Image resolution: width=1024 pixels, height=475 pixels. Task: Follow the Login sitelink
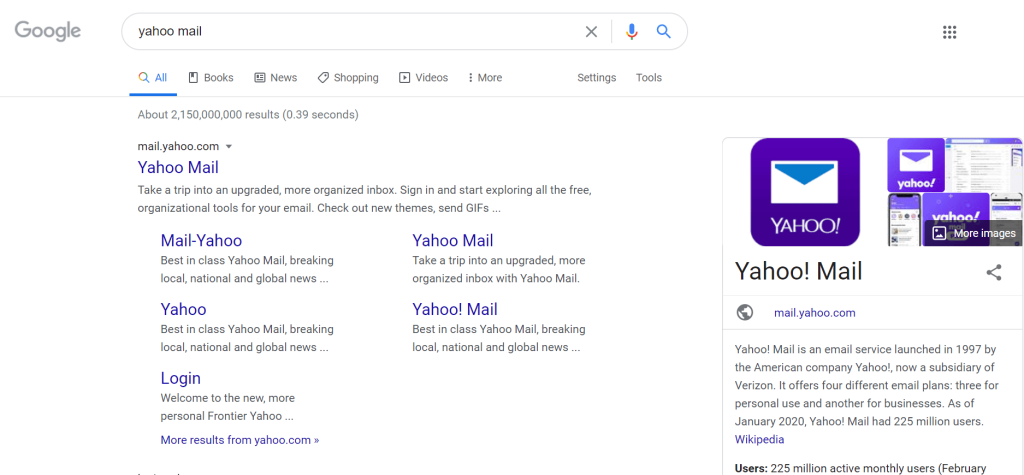181,378
